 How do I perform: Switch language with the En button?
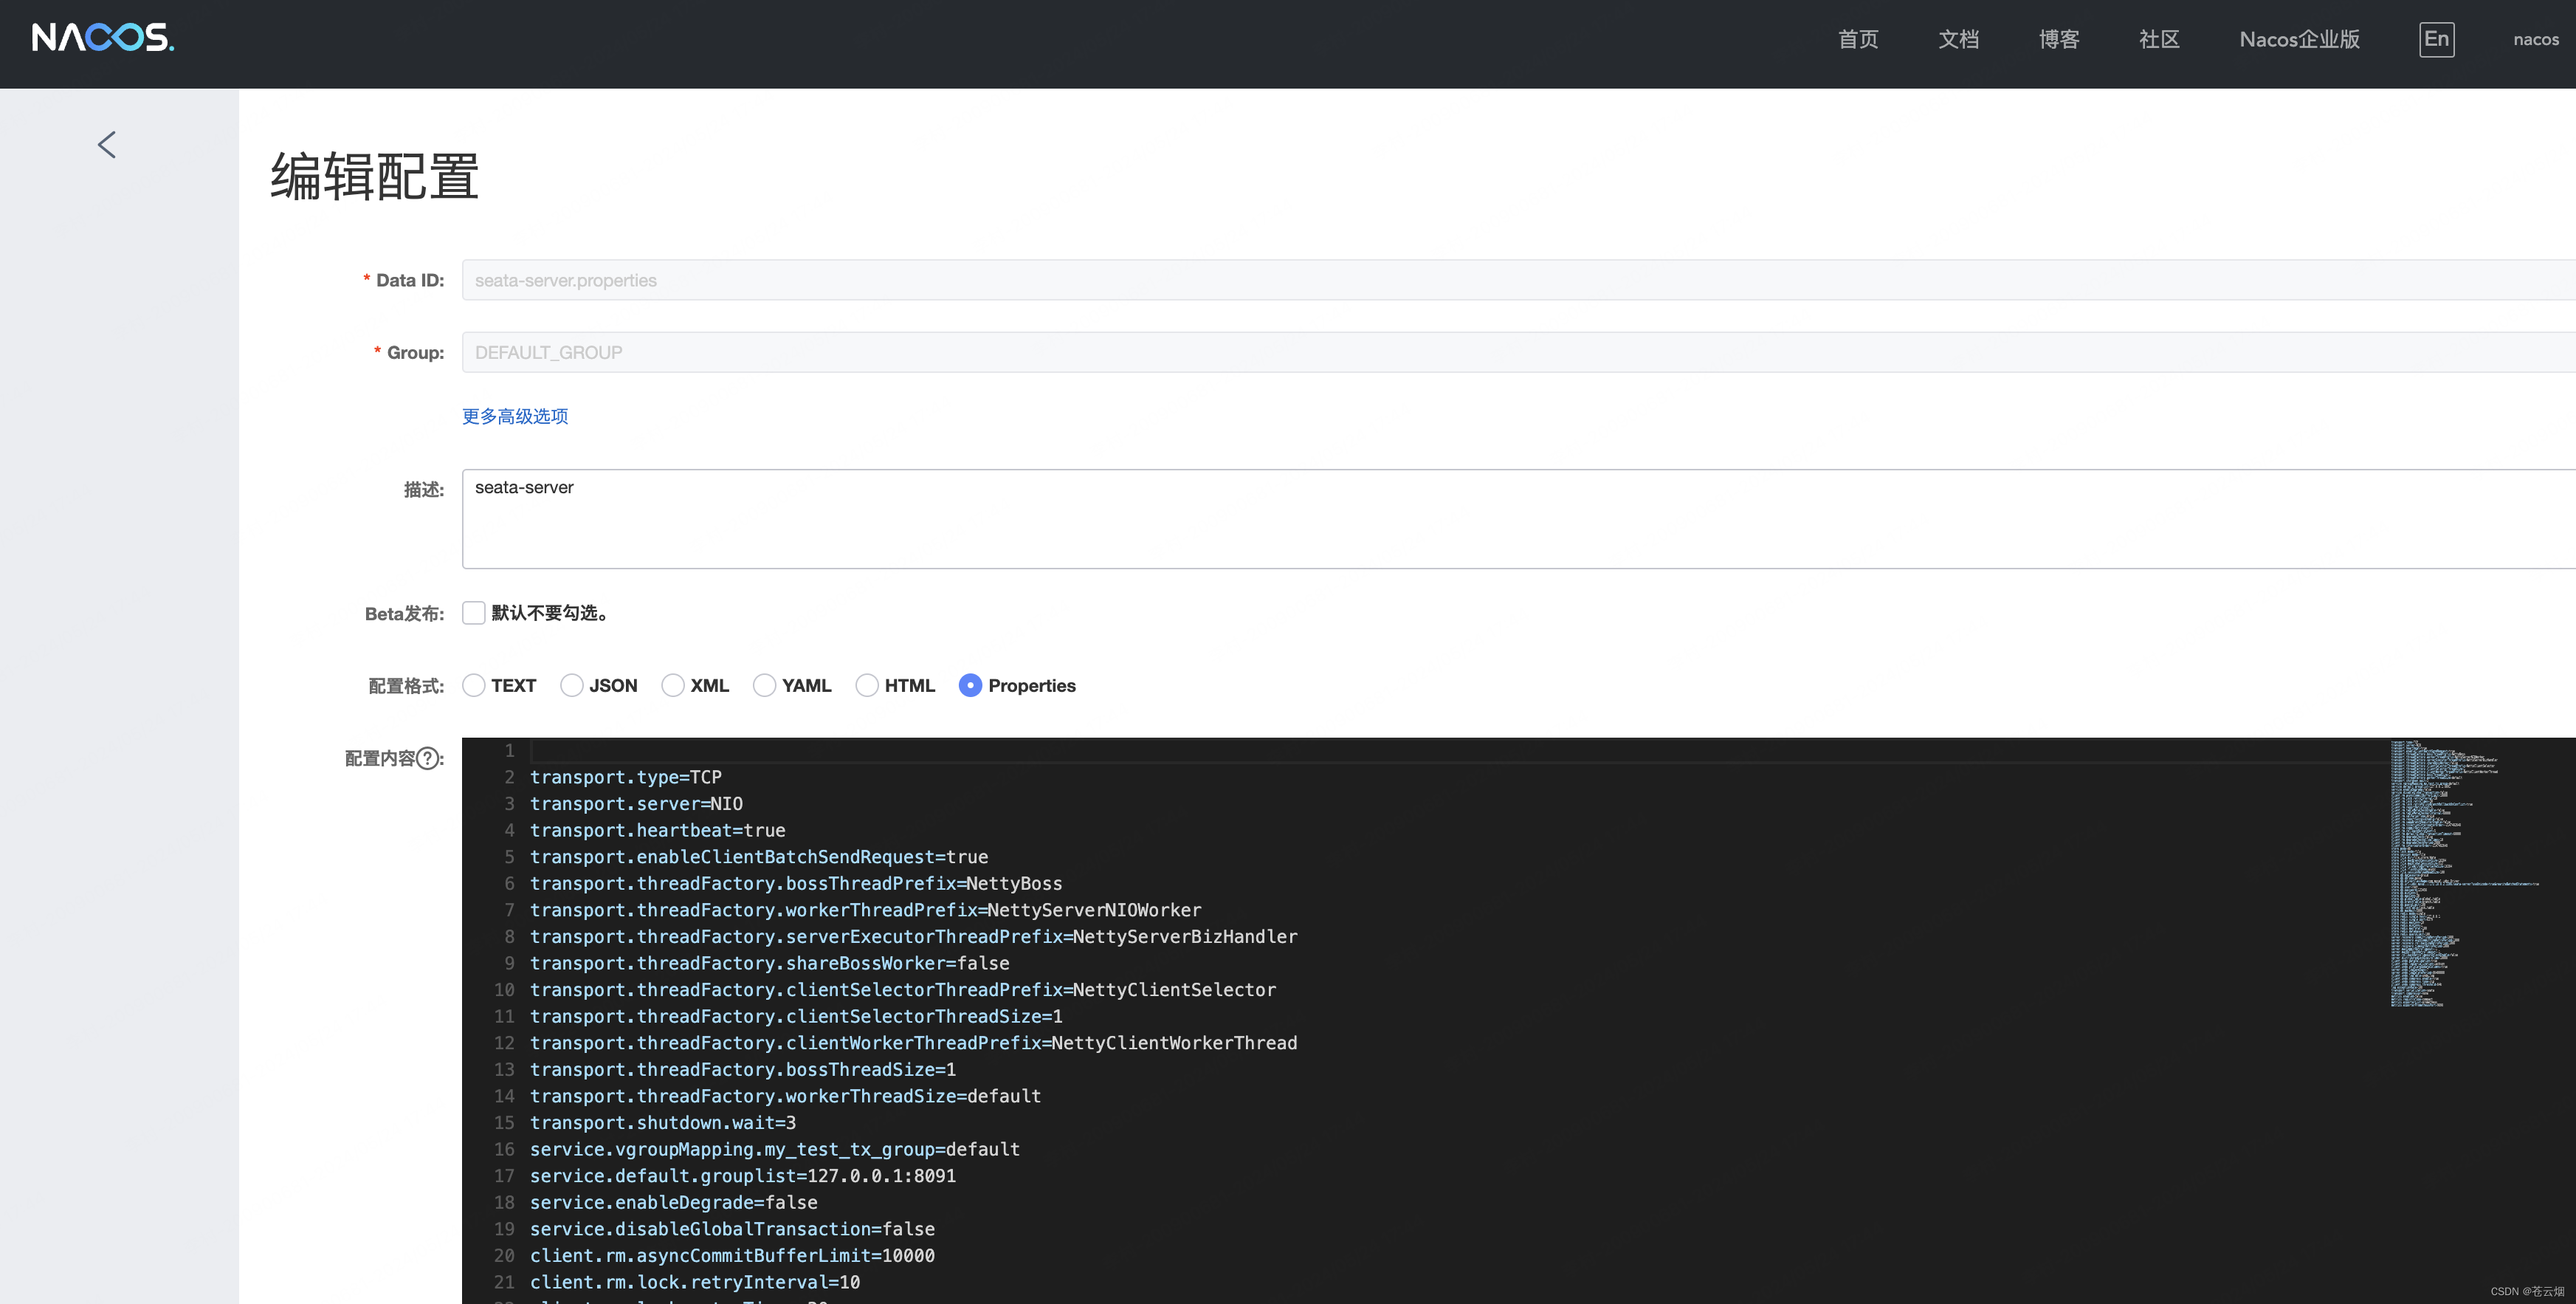click(x=2436, y=39)
